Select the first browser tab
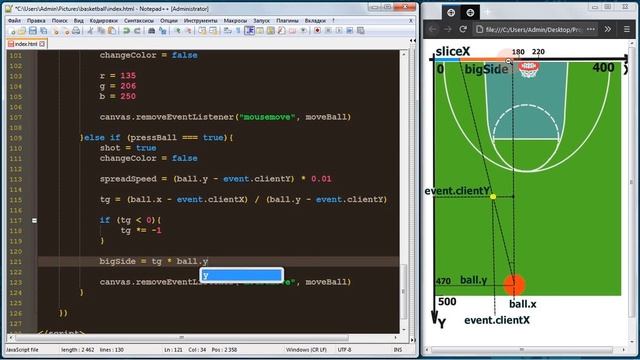The height and width of the screenshot is (360, 640). click(x=451, y=13)
